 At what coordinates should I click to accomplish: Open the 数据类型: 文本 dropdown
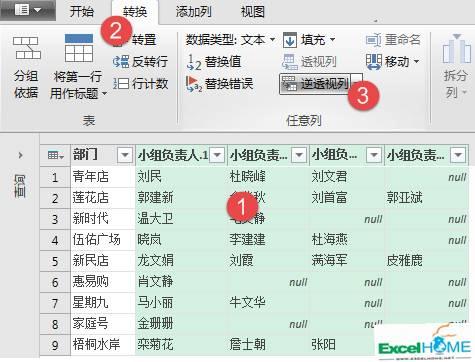click(230, 40)
